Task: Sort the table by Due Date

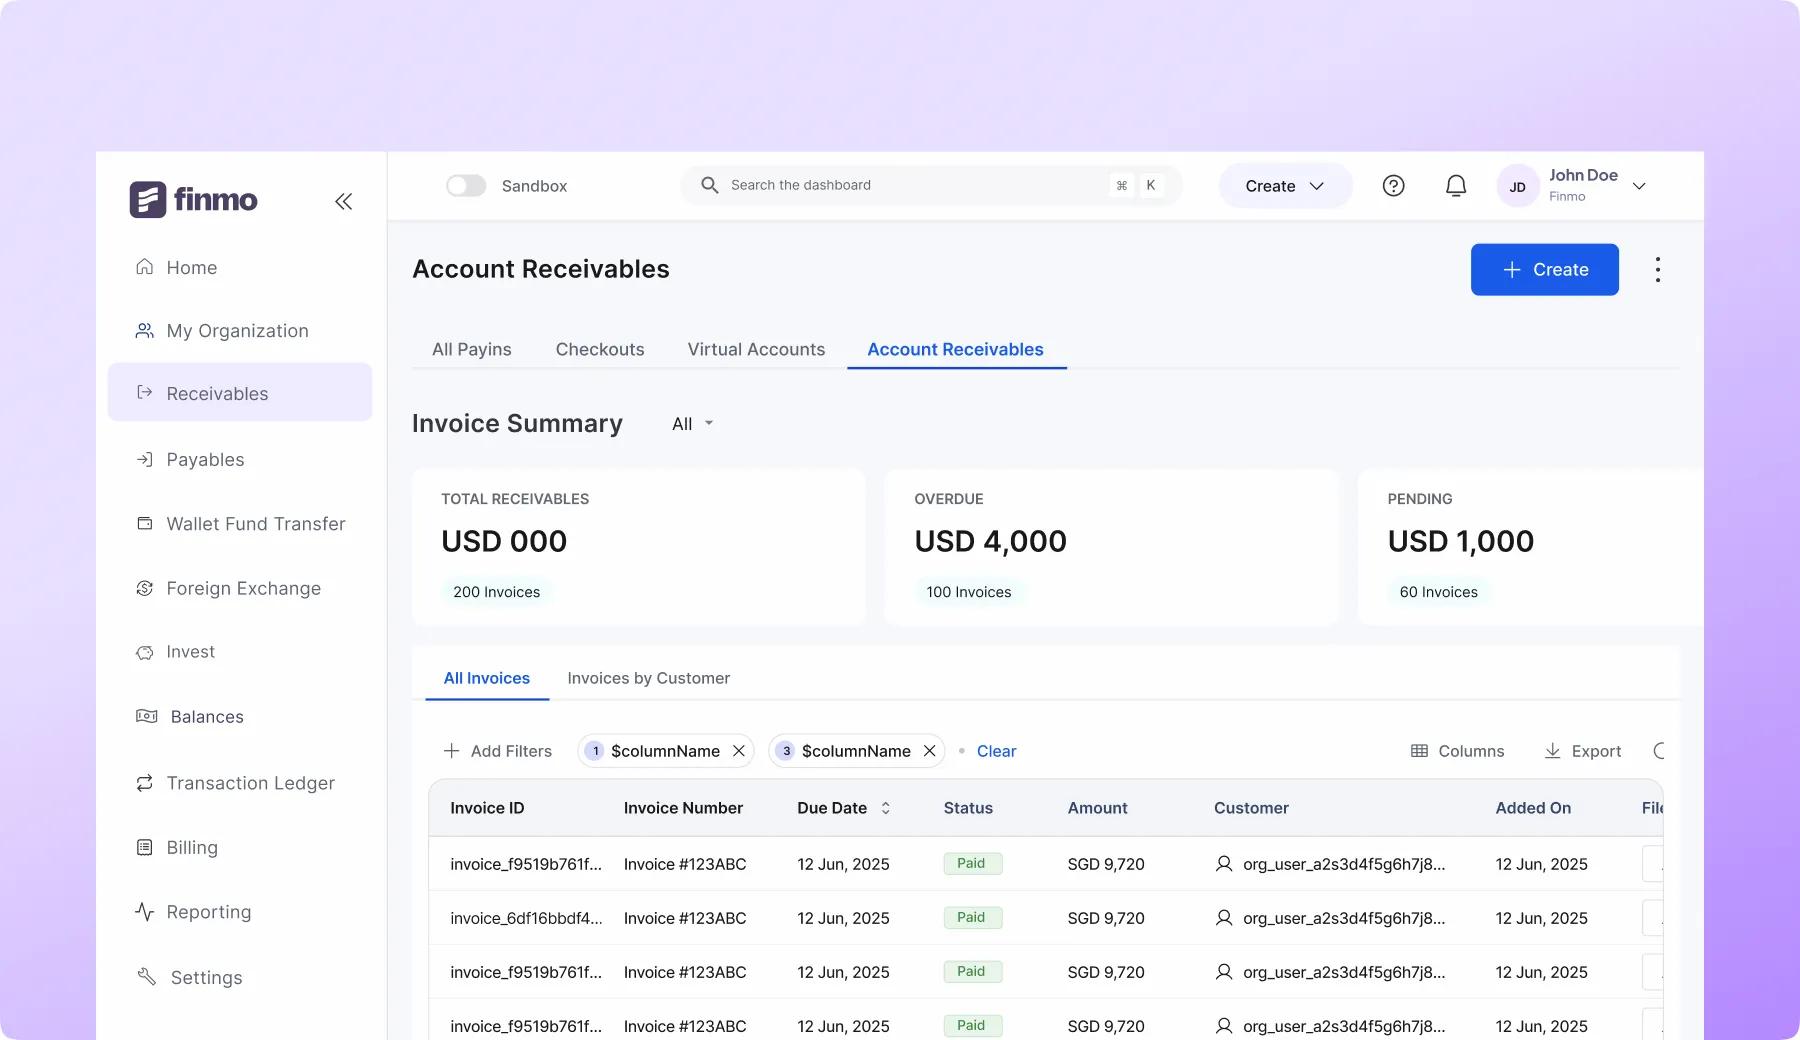Action: [x=885, y=808]
